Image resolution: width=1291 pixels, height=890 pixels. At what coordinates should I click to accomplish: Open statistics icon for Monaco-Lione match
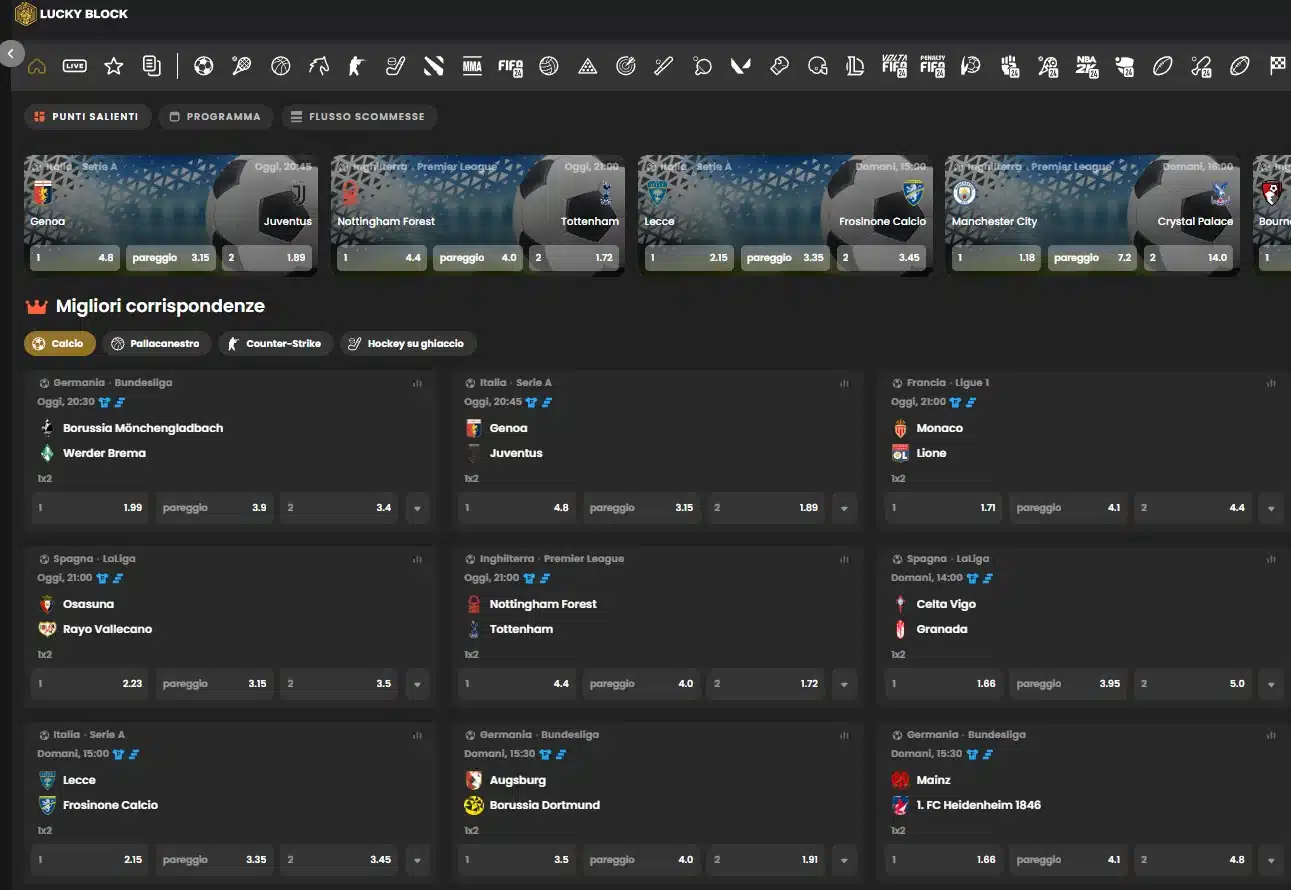pyautogui.click(x=1271, y=383)
